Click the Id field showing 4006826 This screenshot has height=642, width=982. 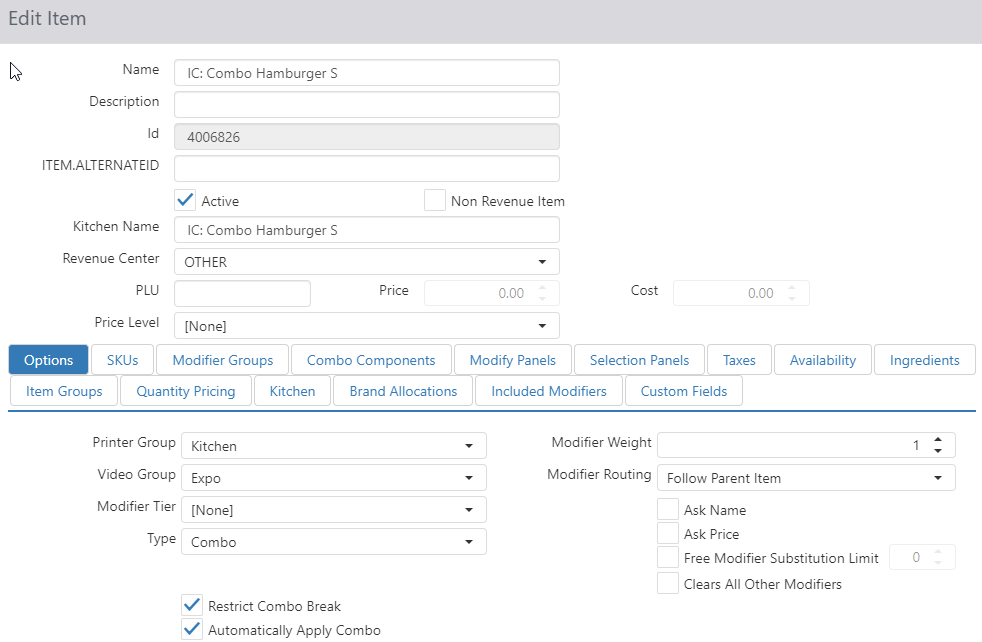pos(367,137)
